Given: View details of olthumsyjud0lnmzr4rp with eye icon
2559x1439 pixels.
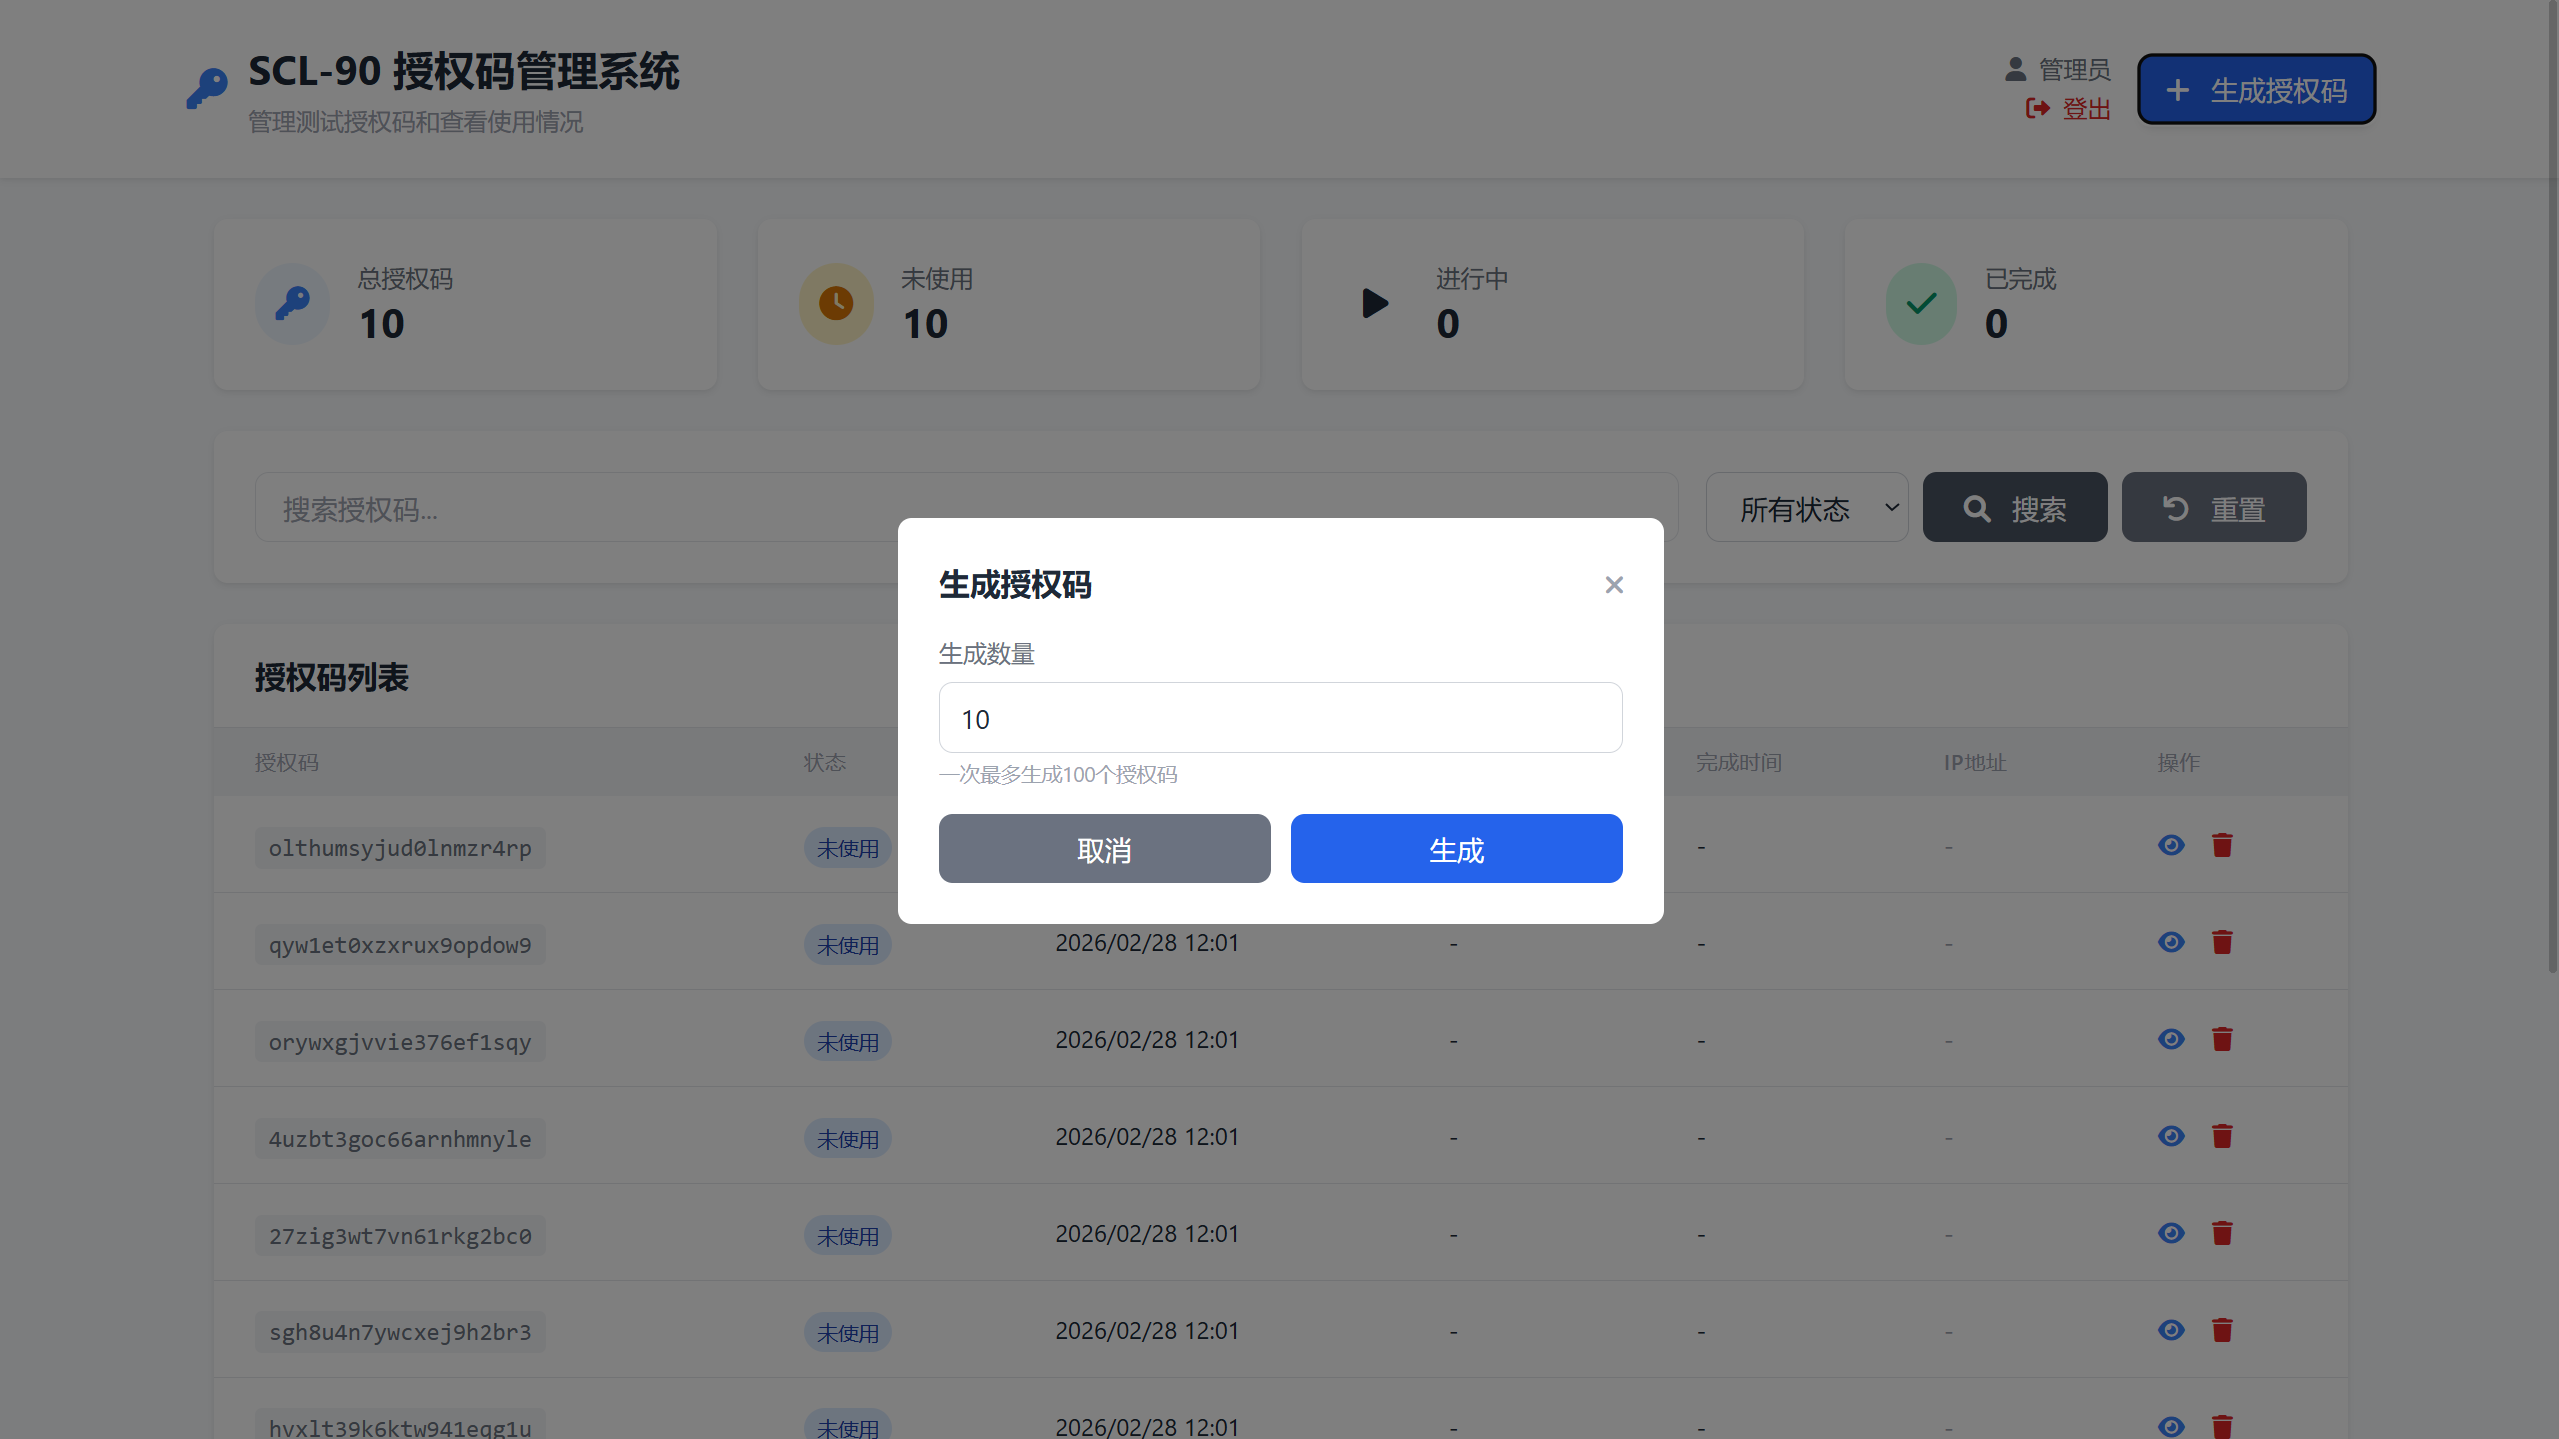Looking at the screenshot, I should (x=2170, y=845).
